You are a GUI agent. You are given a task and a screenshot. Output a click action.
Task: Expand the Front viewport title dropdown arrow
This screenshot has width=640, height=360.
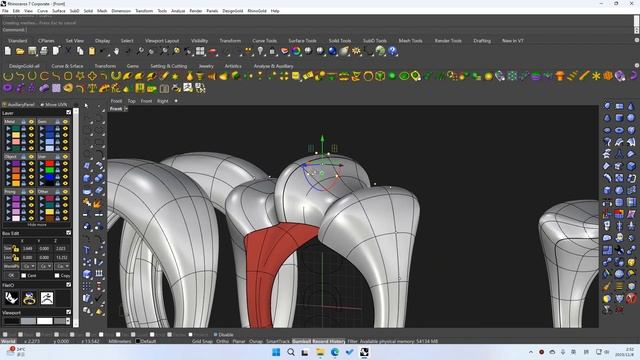point(126,109)
